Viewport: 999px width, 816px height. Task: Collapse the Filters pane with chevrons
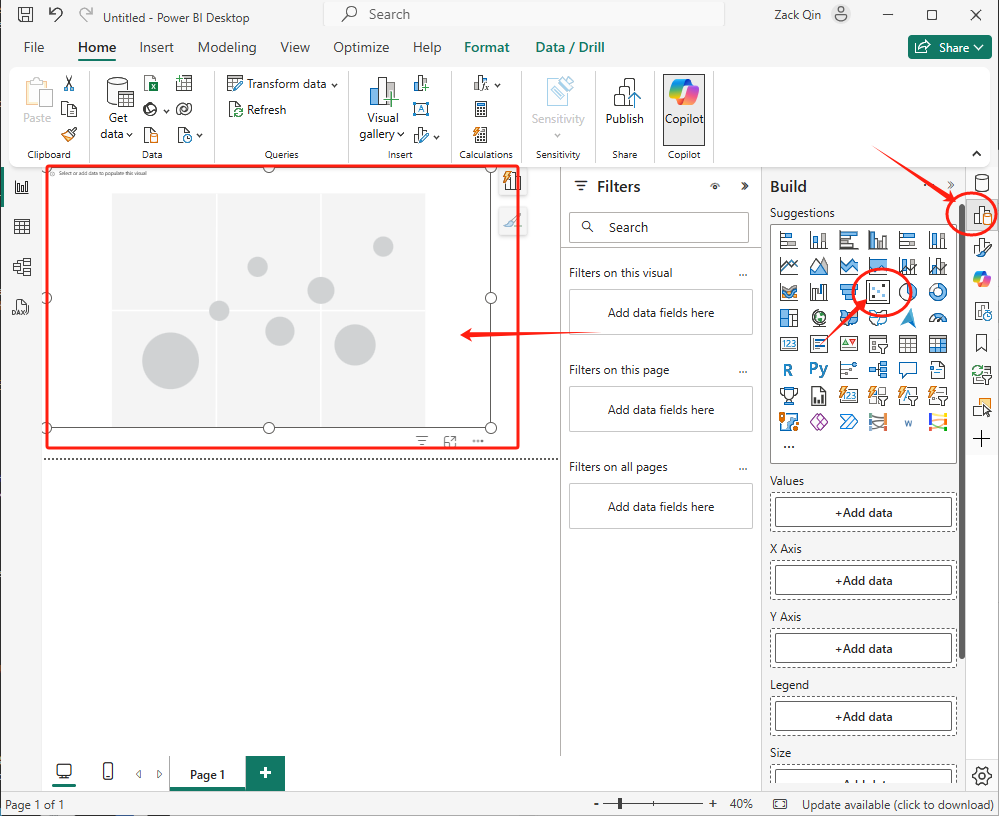744,187
